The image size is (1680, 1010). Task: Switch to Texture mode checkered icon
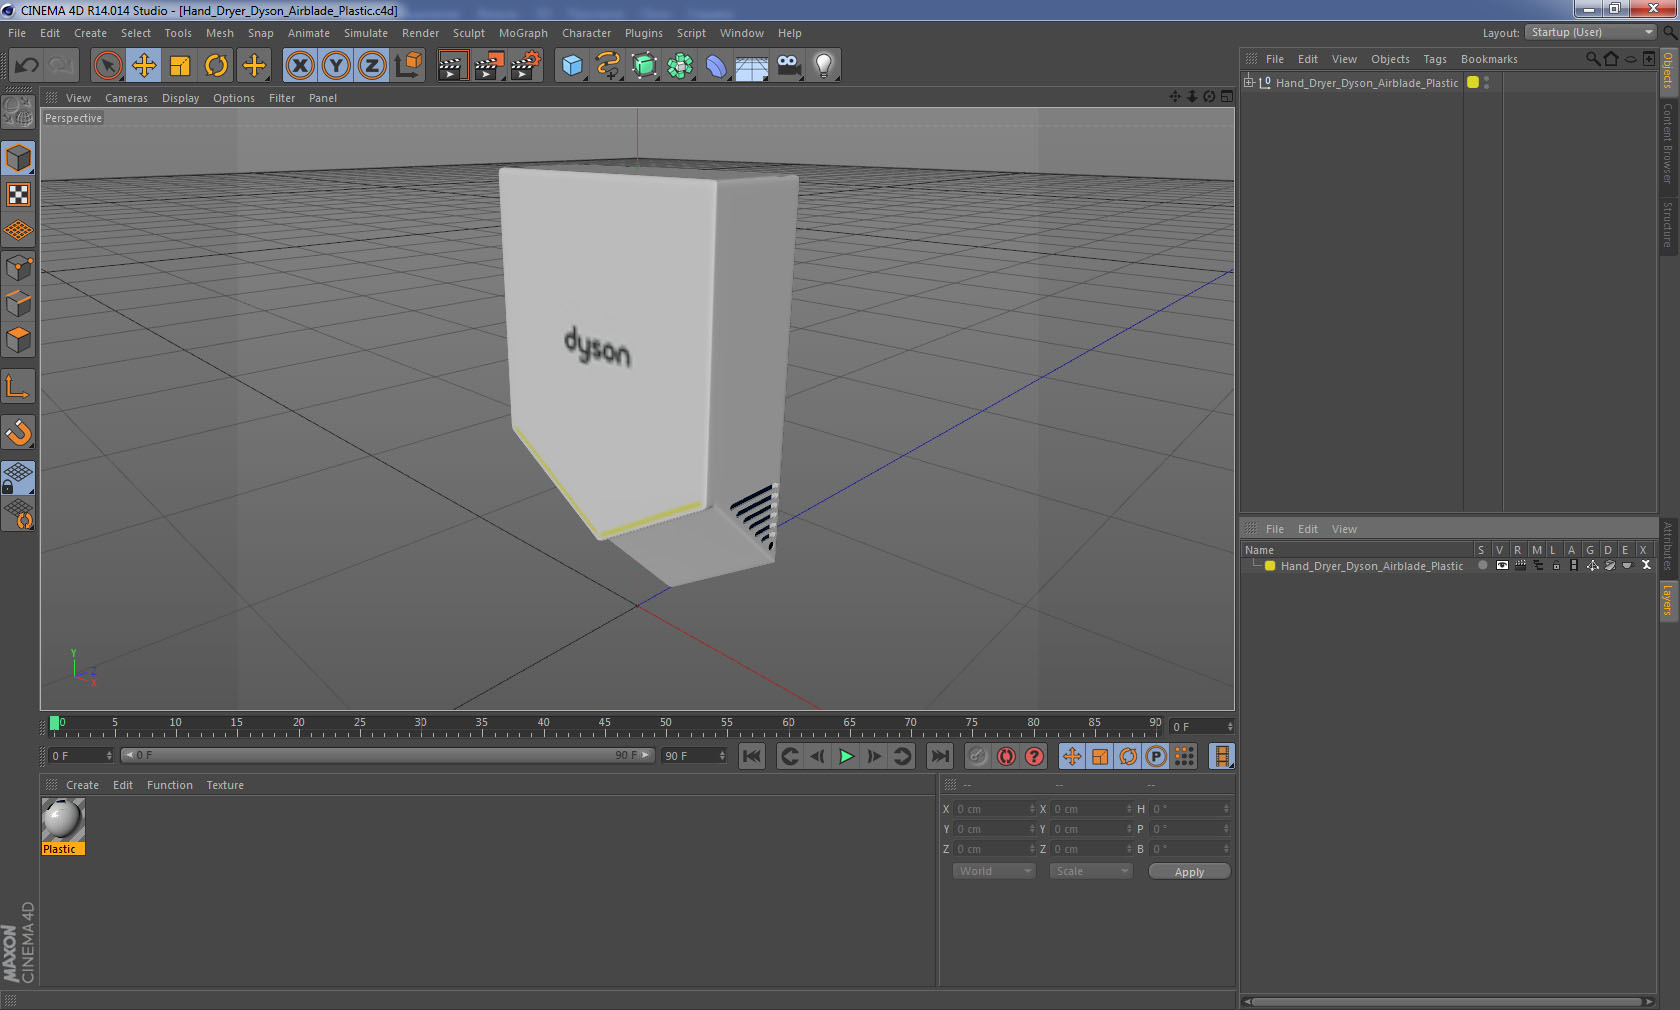pos(18,194)
